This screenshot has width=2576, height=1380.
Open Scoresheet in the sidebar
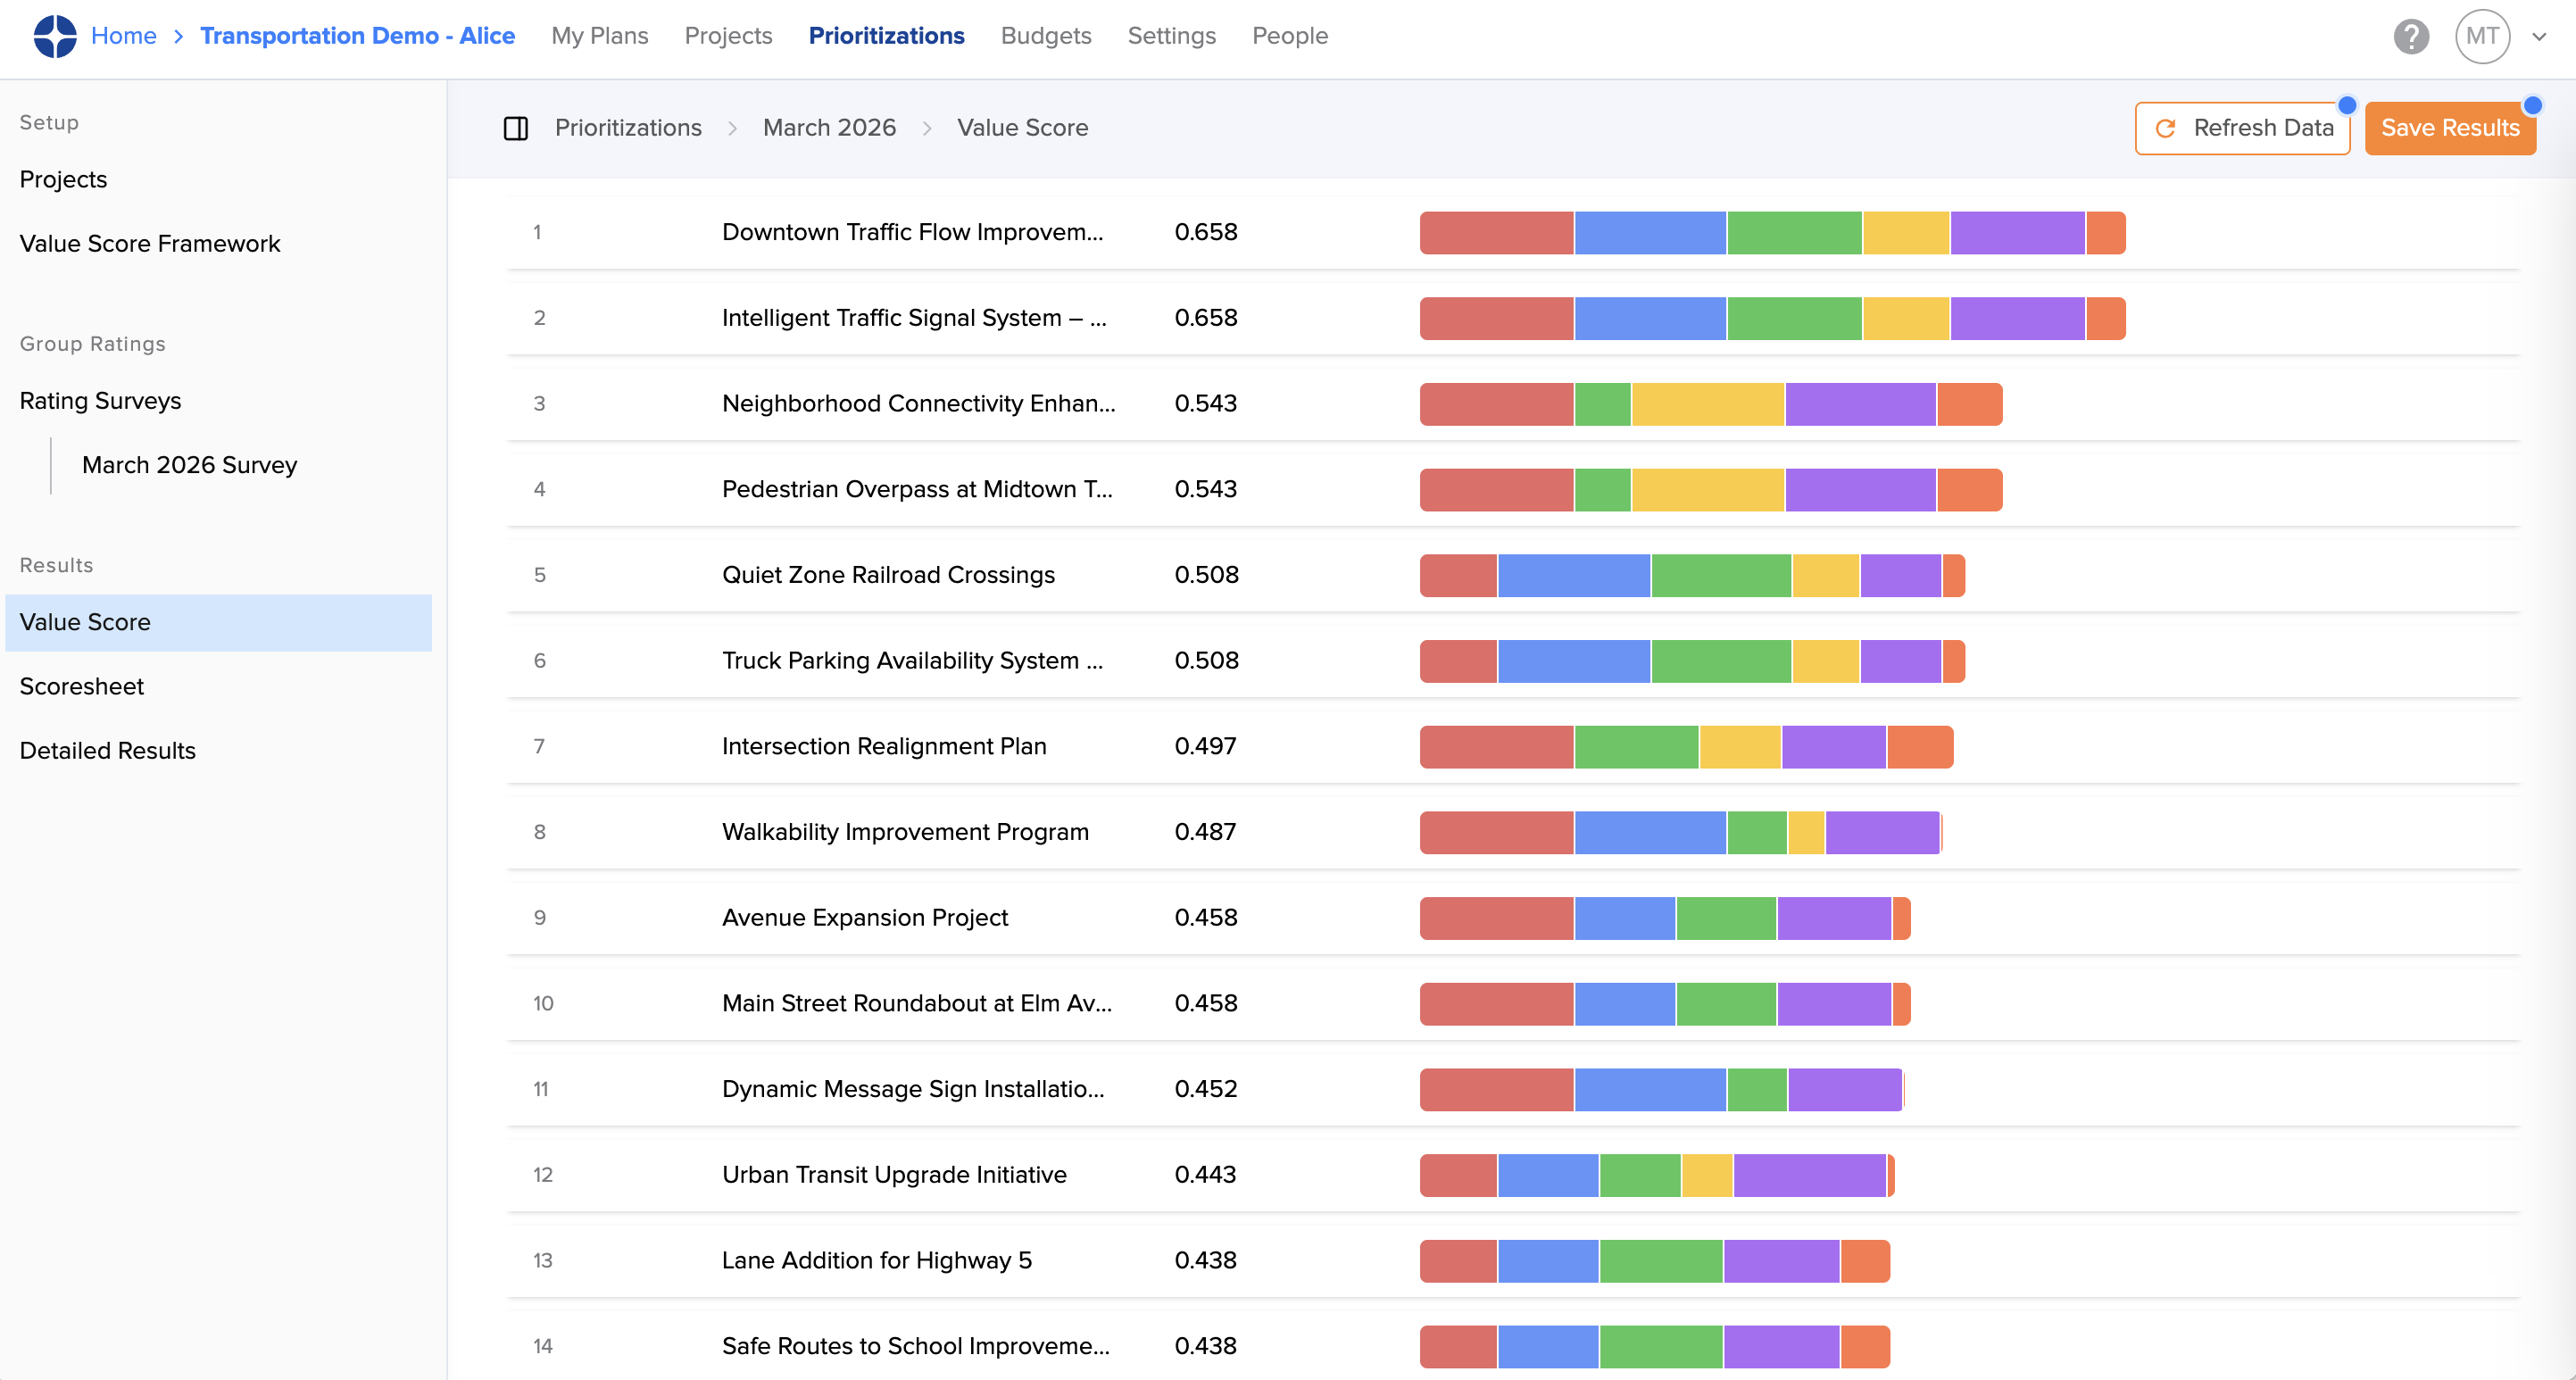click(x=82, y=686)
